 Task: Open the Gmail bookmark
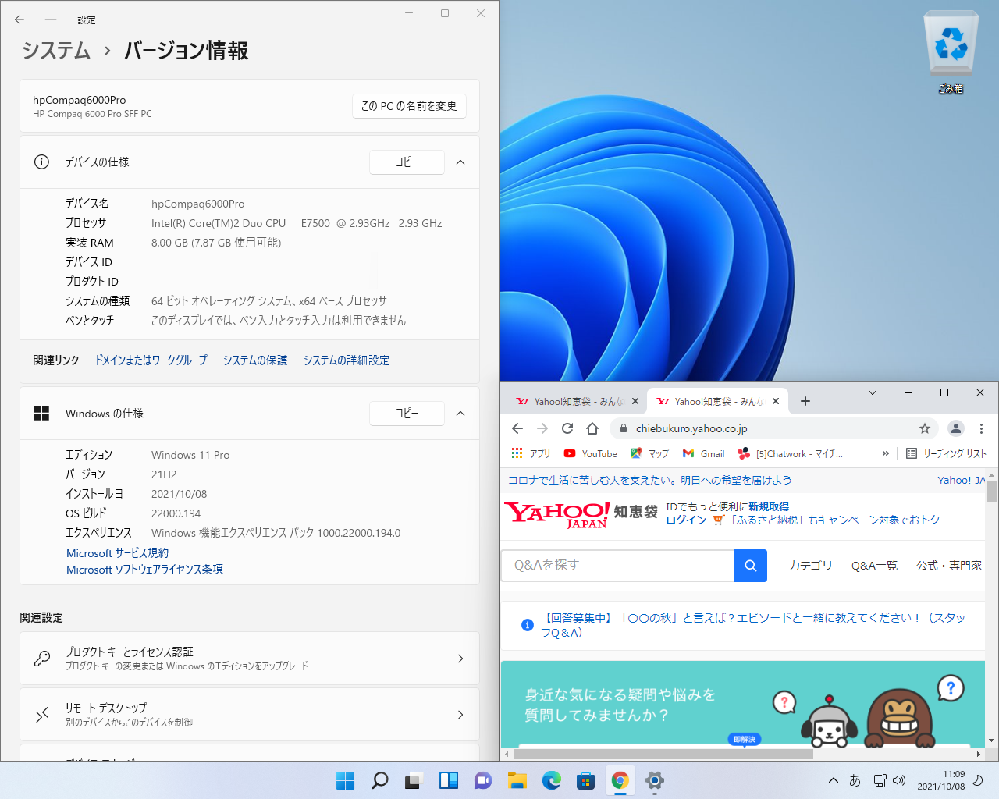(703, 453)
